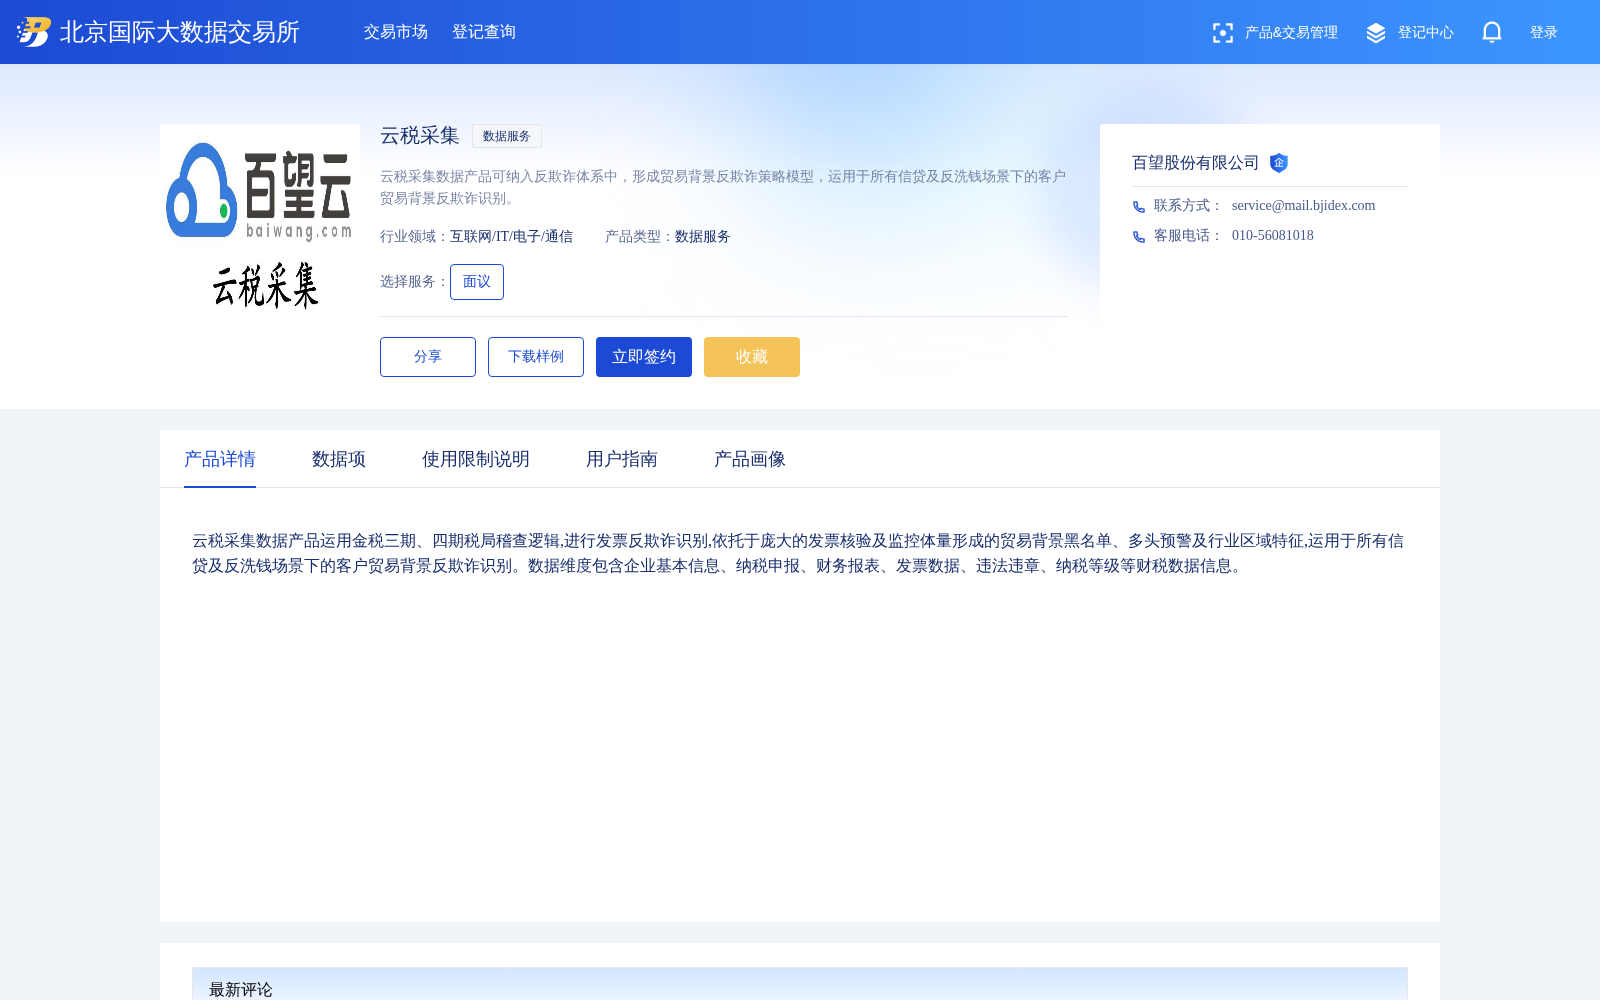Click the phone icon beside 客服电话
This screenshot has width=1600, height=1000.
click(1139, 237)
